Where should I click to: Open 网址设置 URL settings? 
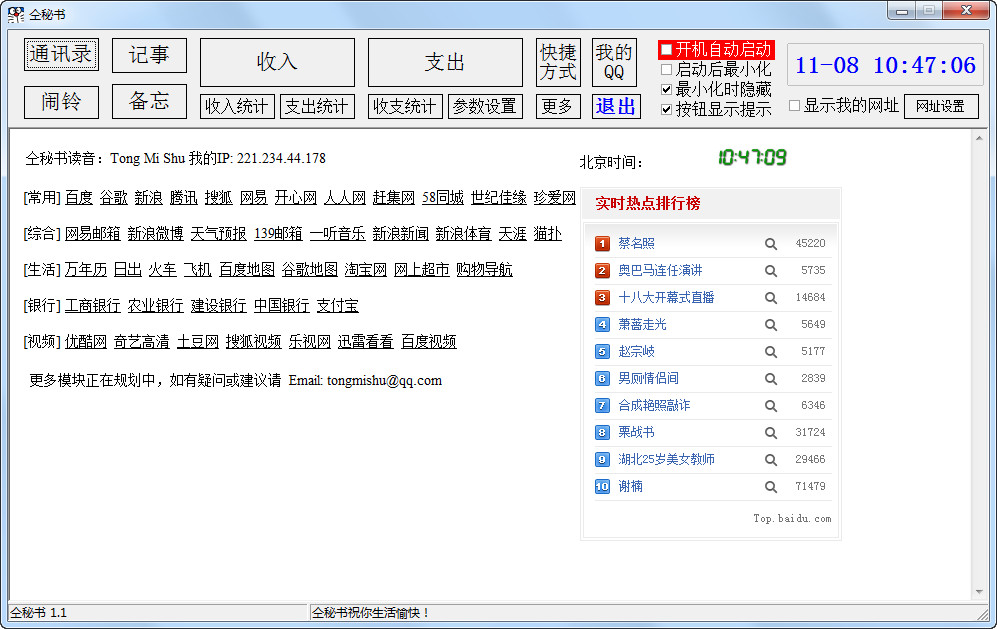coord(942,106)
